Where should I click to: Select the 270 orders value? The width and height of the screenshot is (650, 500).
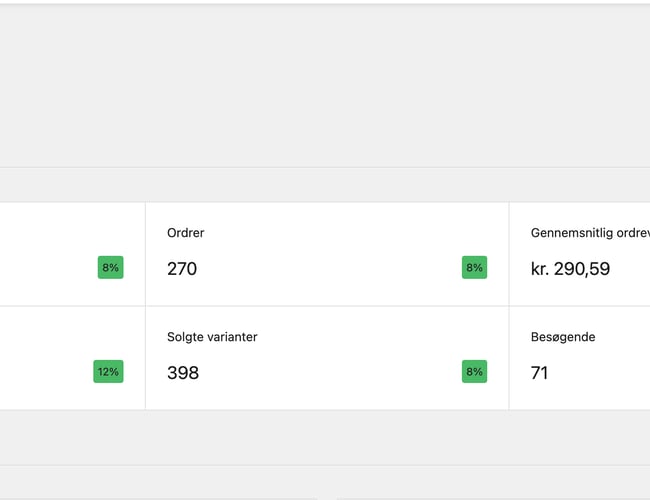pyautogui.click(x=182, y=269)
